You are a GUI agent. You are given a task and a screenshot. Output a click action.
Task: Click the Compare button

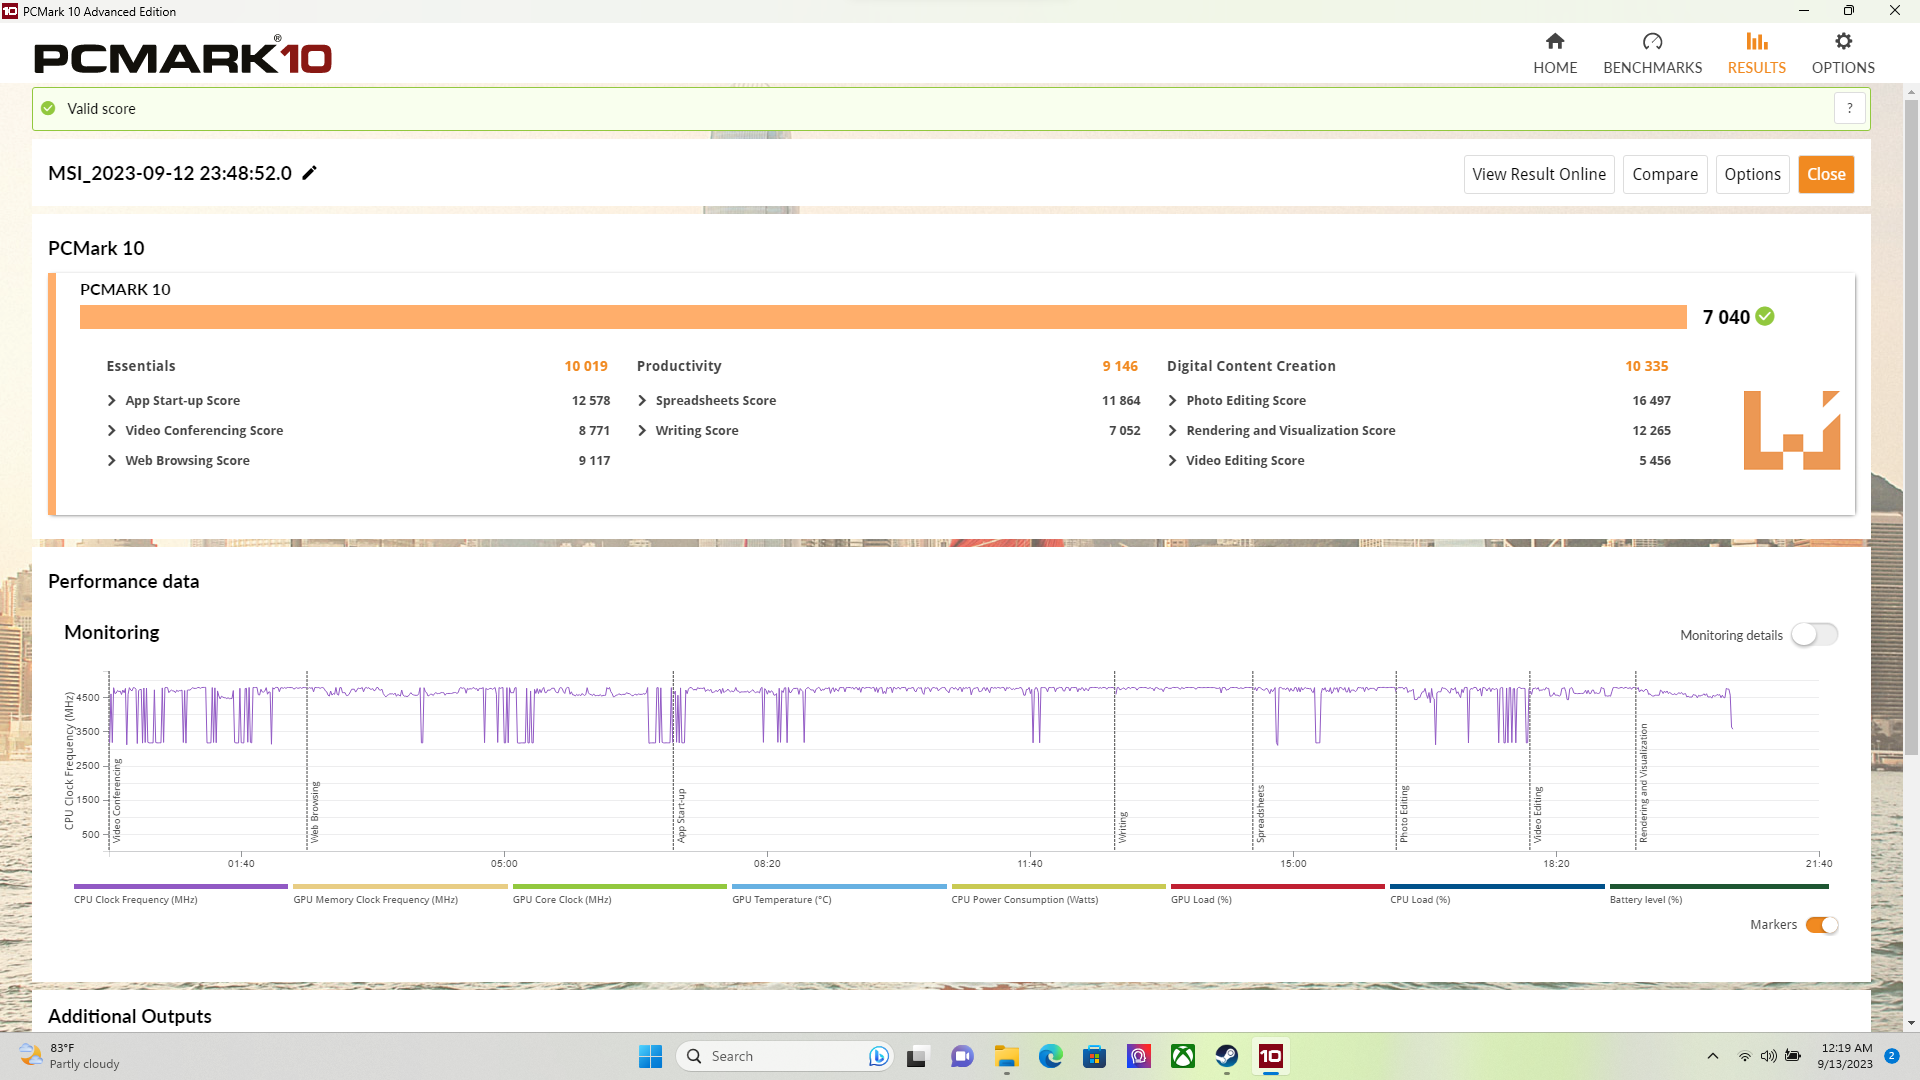pyautogui.click(x=1664, y=174)
